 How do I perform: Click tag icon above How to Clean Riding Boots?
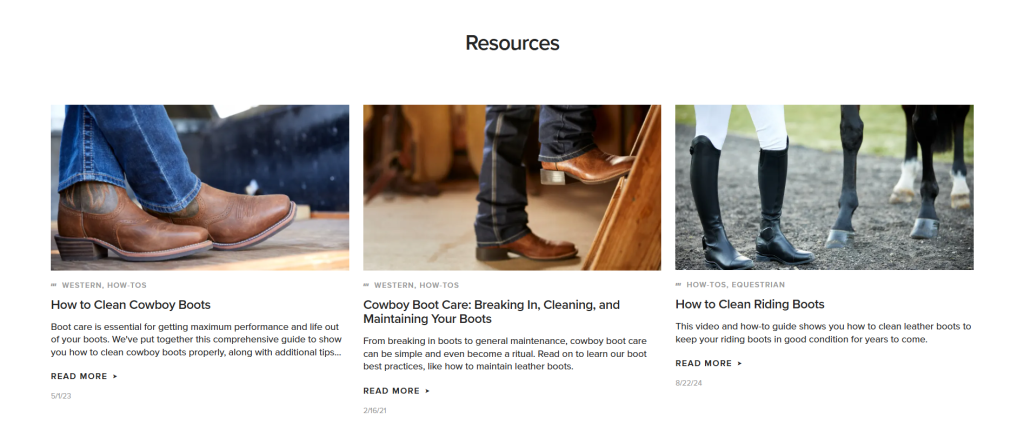[x=678, y=285]
